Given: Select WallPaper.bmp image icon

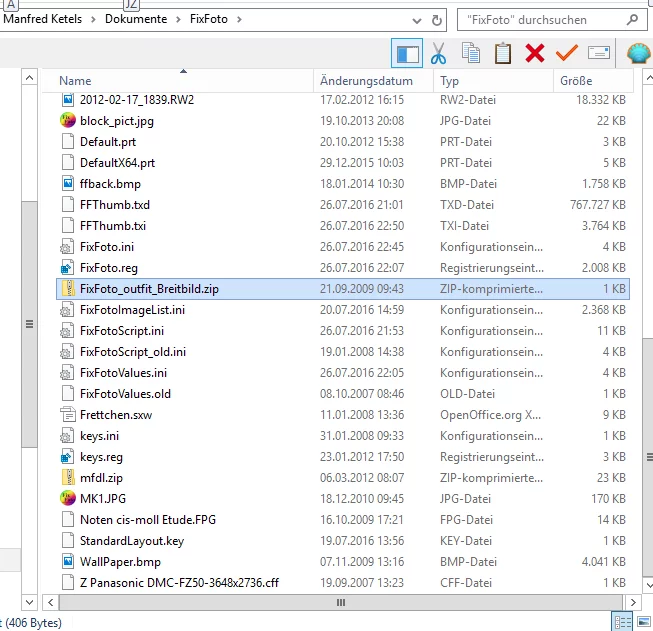Looking at the screenshot, I should pyautogui.click(x=68, y=561).
